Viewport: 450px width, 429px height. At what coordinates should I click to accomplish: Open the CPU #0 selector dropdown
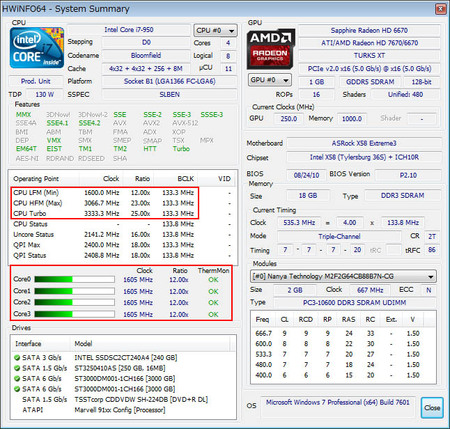[x=215, y=31]
